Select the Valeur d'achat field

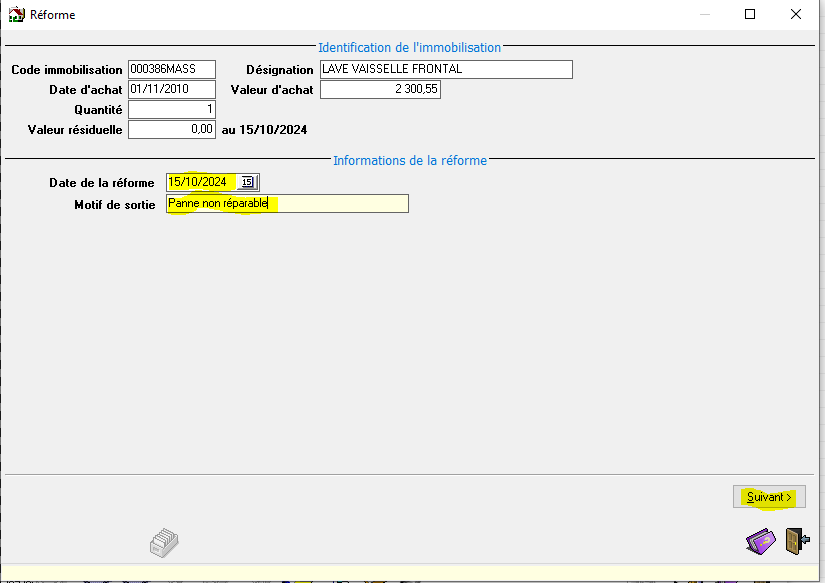point(379,90)
